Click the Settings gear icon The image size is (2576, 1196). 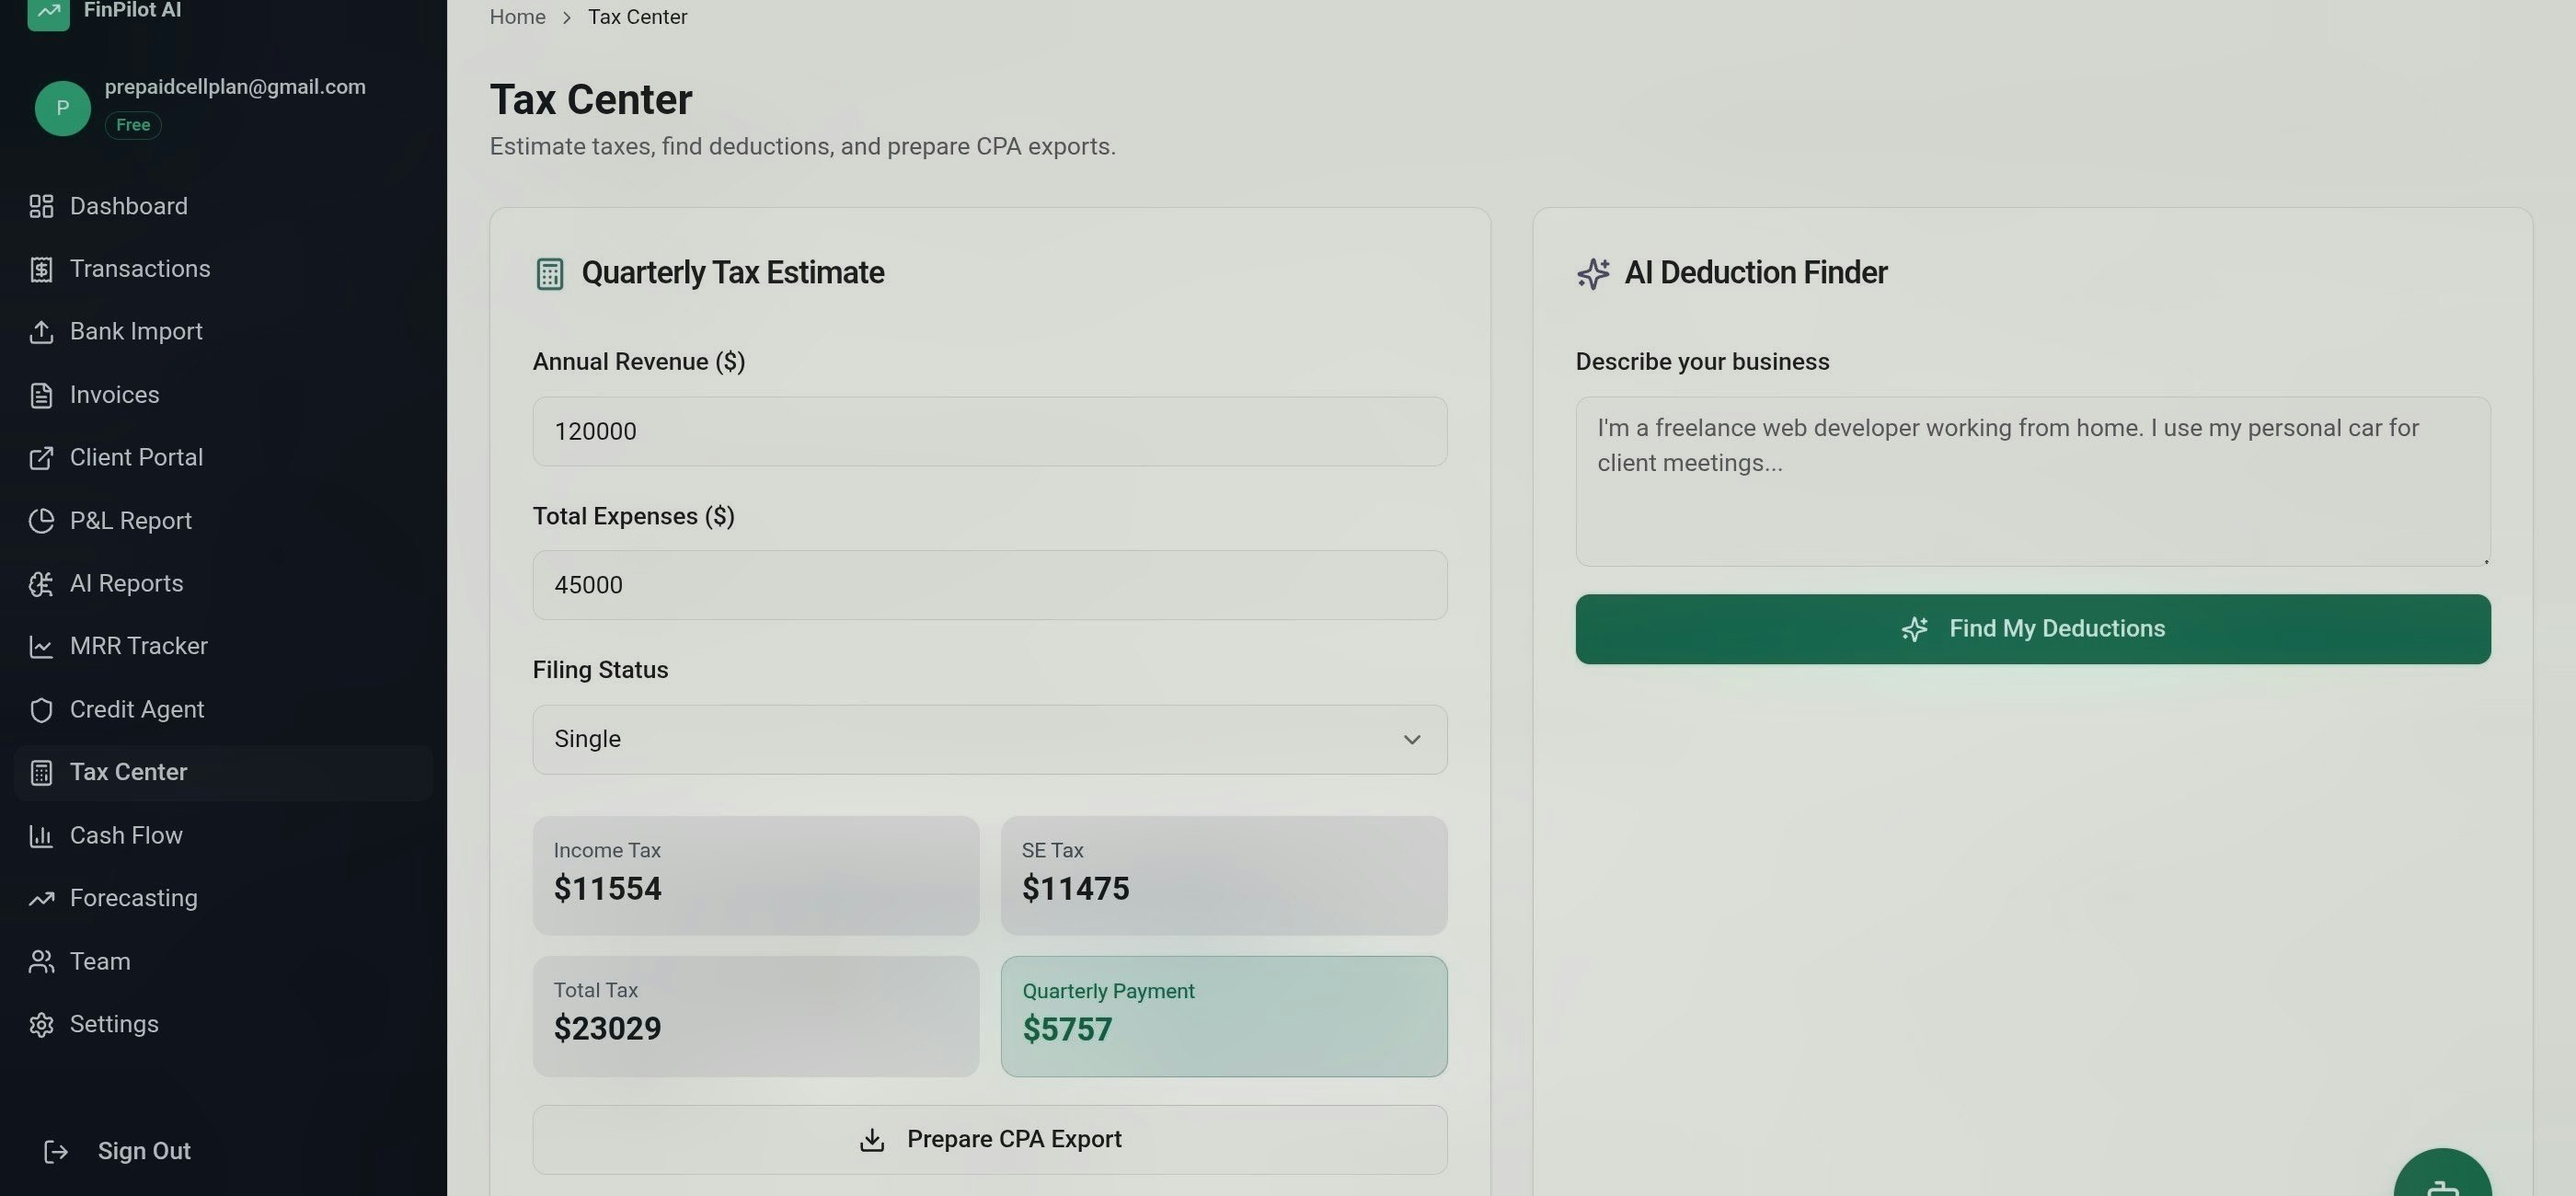click(41, 1025)
